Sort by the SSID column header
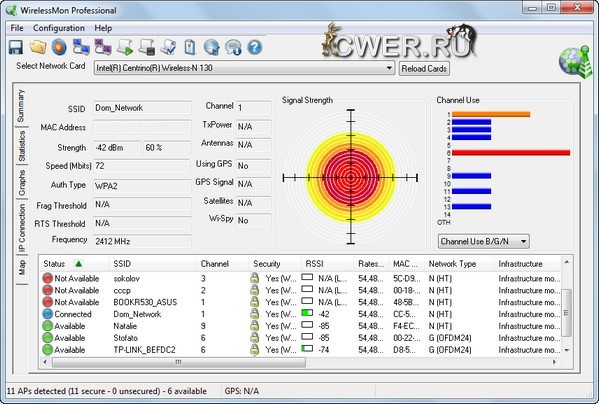Screen dimensions: 599x404 [153, 264]
